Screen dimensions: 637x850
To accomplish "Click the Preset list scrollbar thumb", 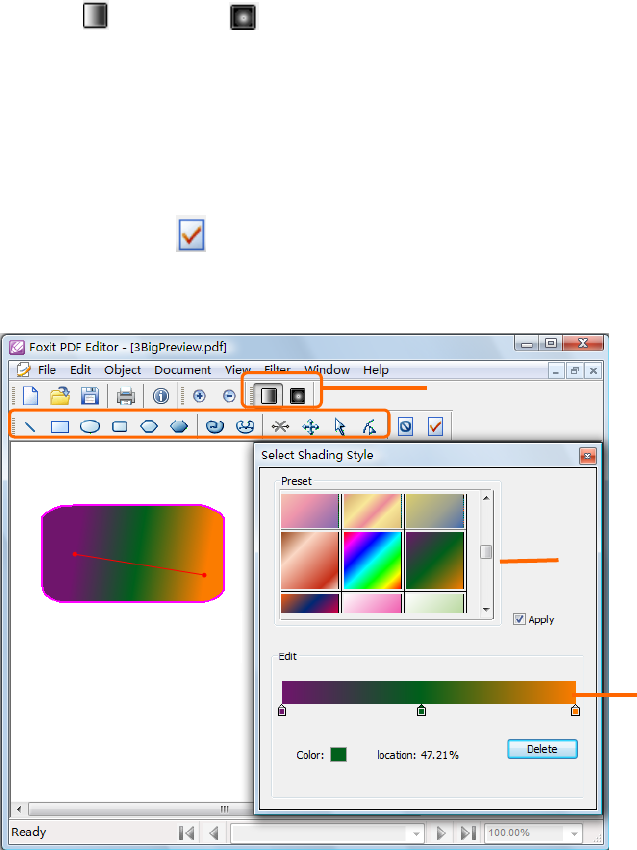I will click(x=486, y=552).
